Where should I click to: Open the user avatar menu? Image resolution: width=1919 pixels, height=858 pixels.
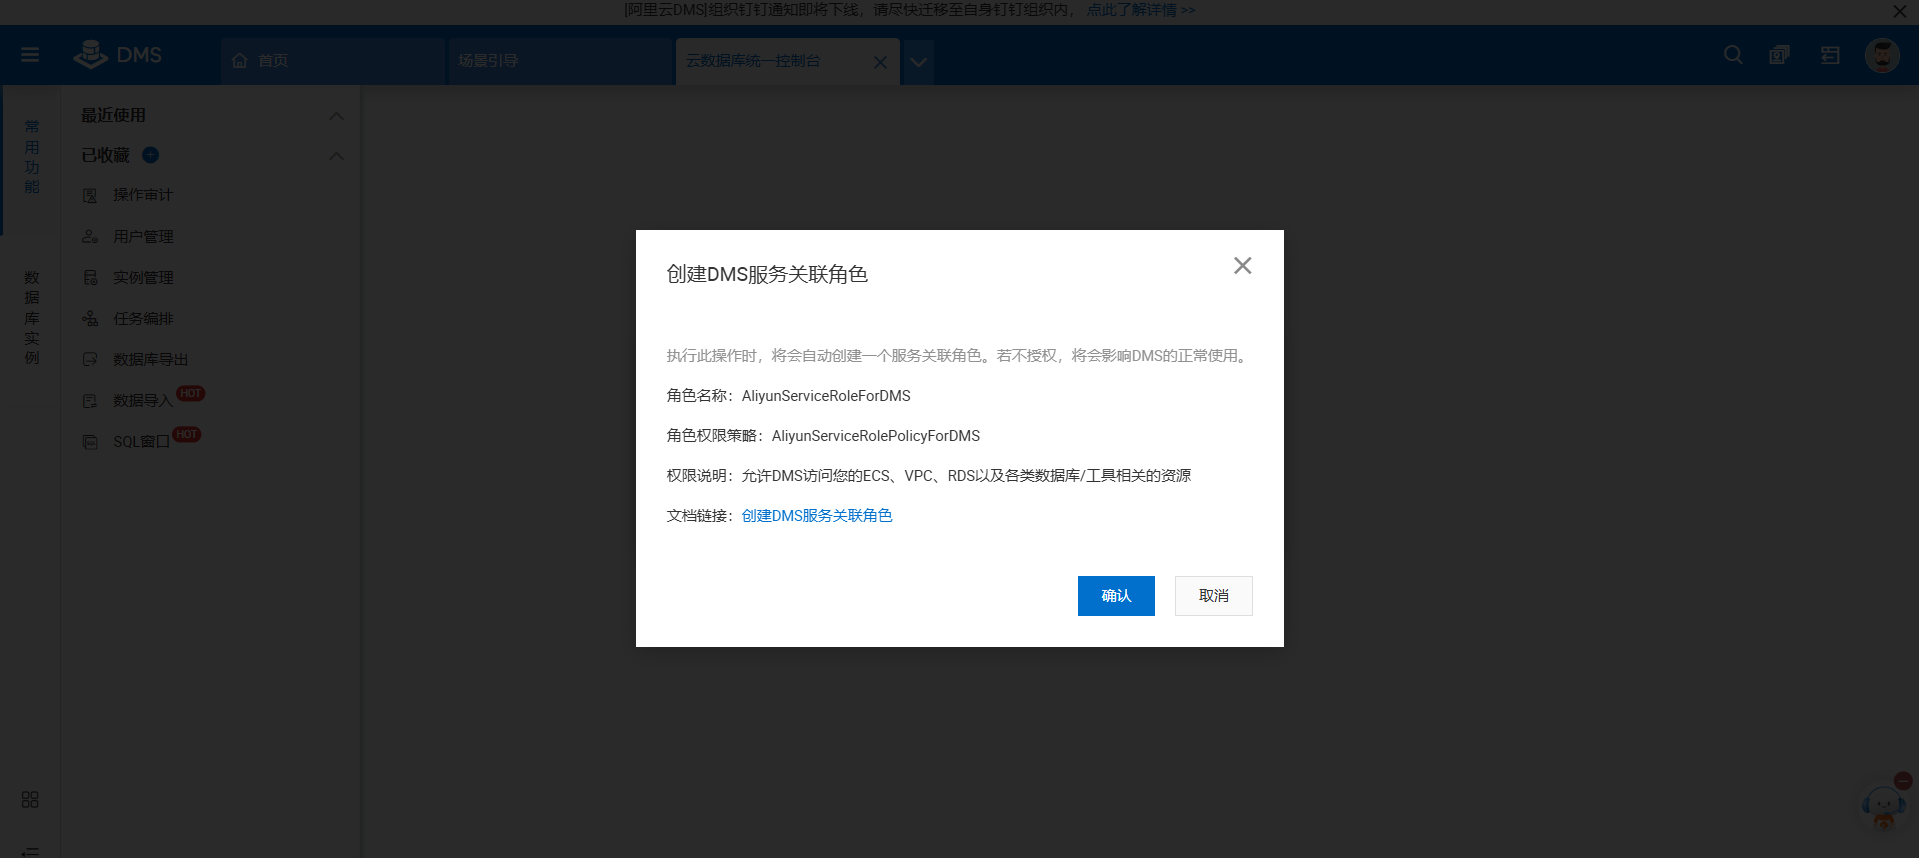click(1882, 55)
